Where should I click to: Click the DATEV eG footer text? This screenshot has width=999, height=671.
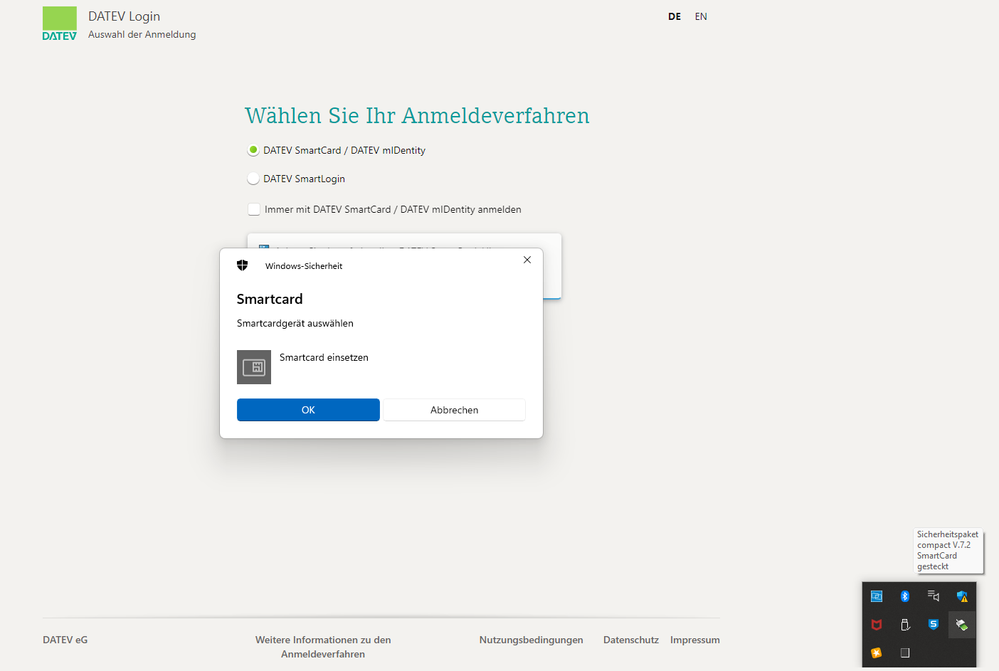point(65,640)
